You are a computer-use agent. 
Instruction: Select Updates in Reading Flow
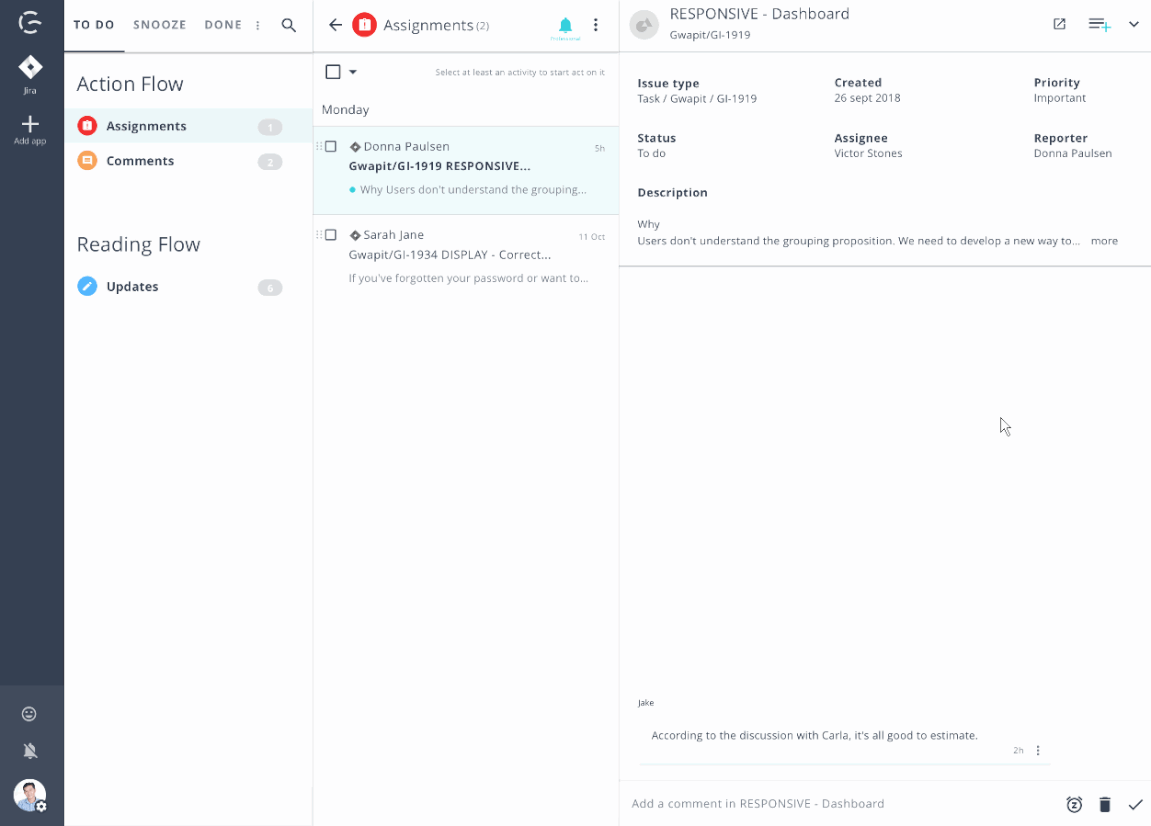pyautogui.click(x=188, y=286)
